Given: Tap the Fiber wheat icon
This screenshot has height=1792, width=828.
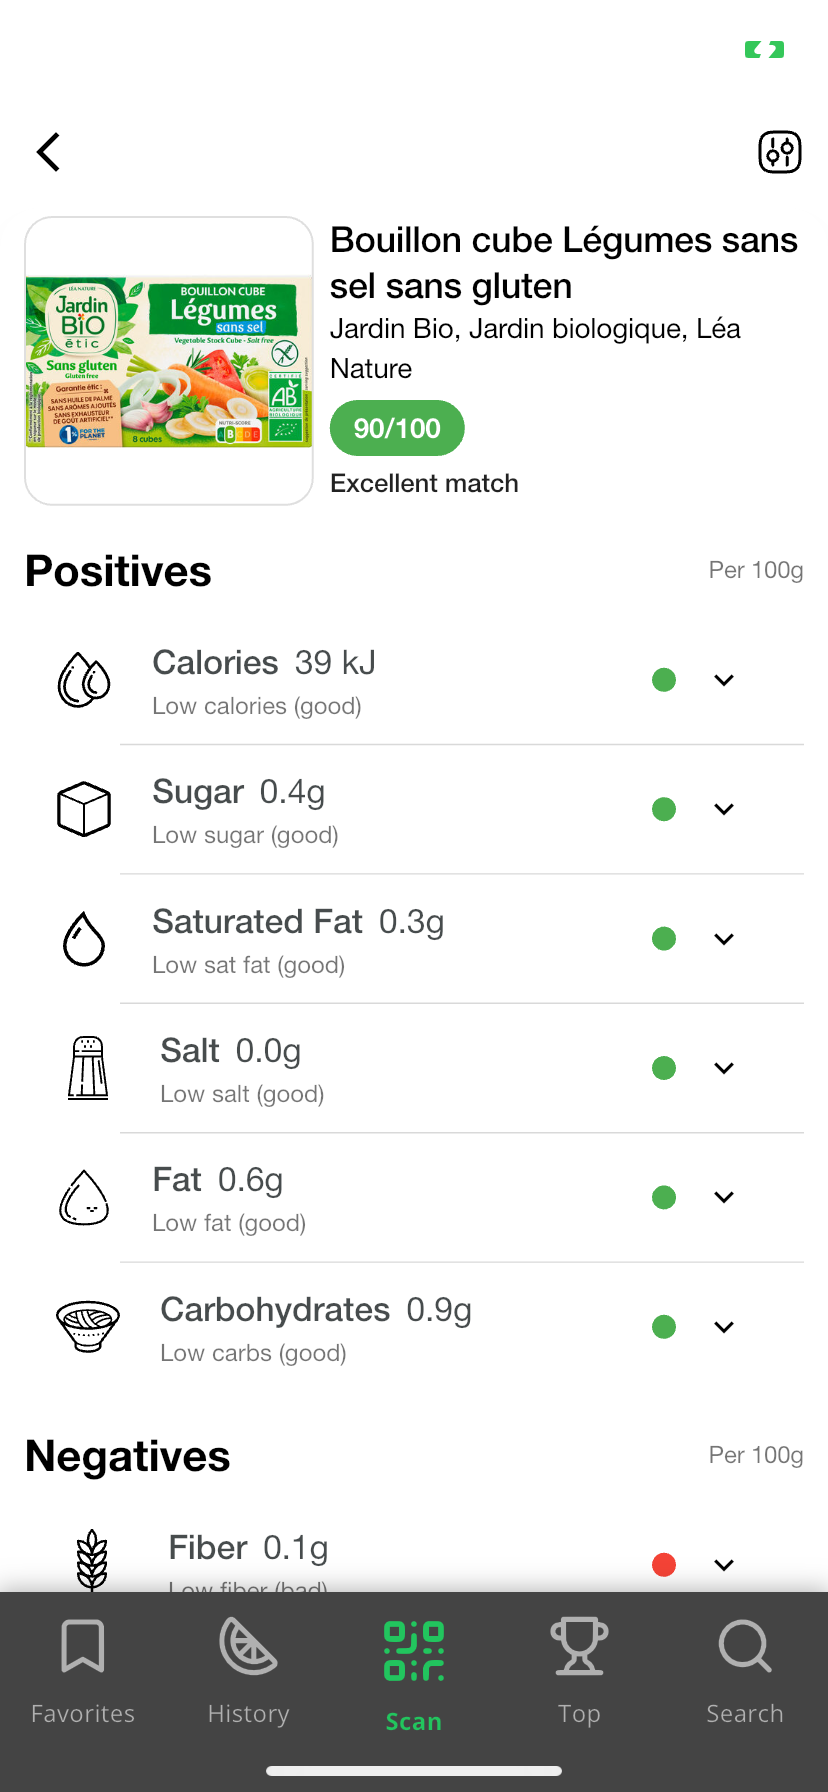Looking at the screenshot, I should click(x=92, y=1559).
